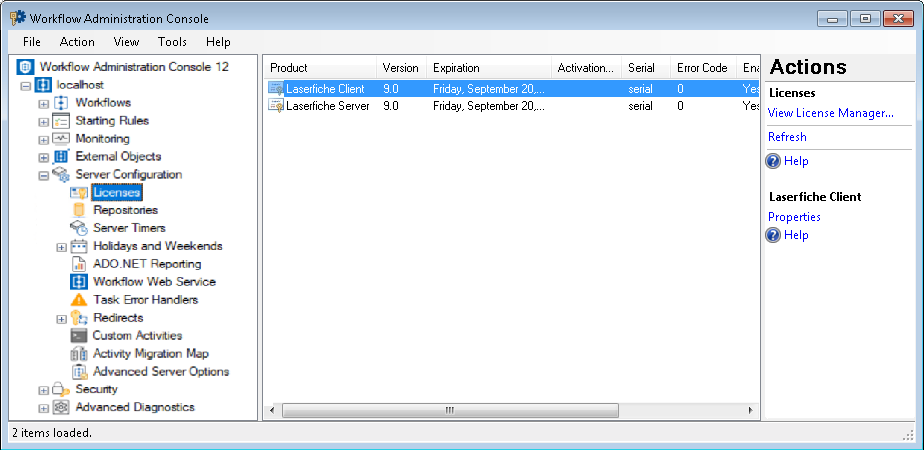
Task: Expand the Security tree node
Action: pos(44,390)
